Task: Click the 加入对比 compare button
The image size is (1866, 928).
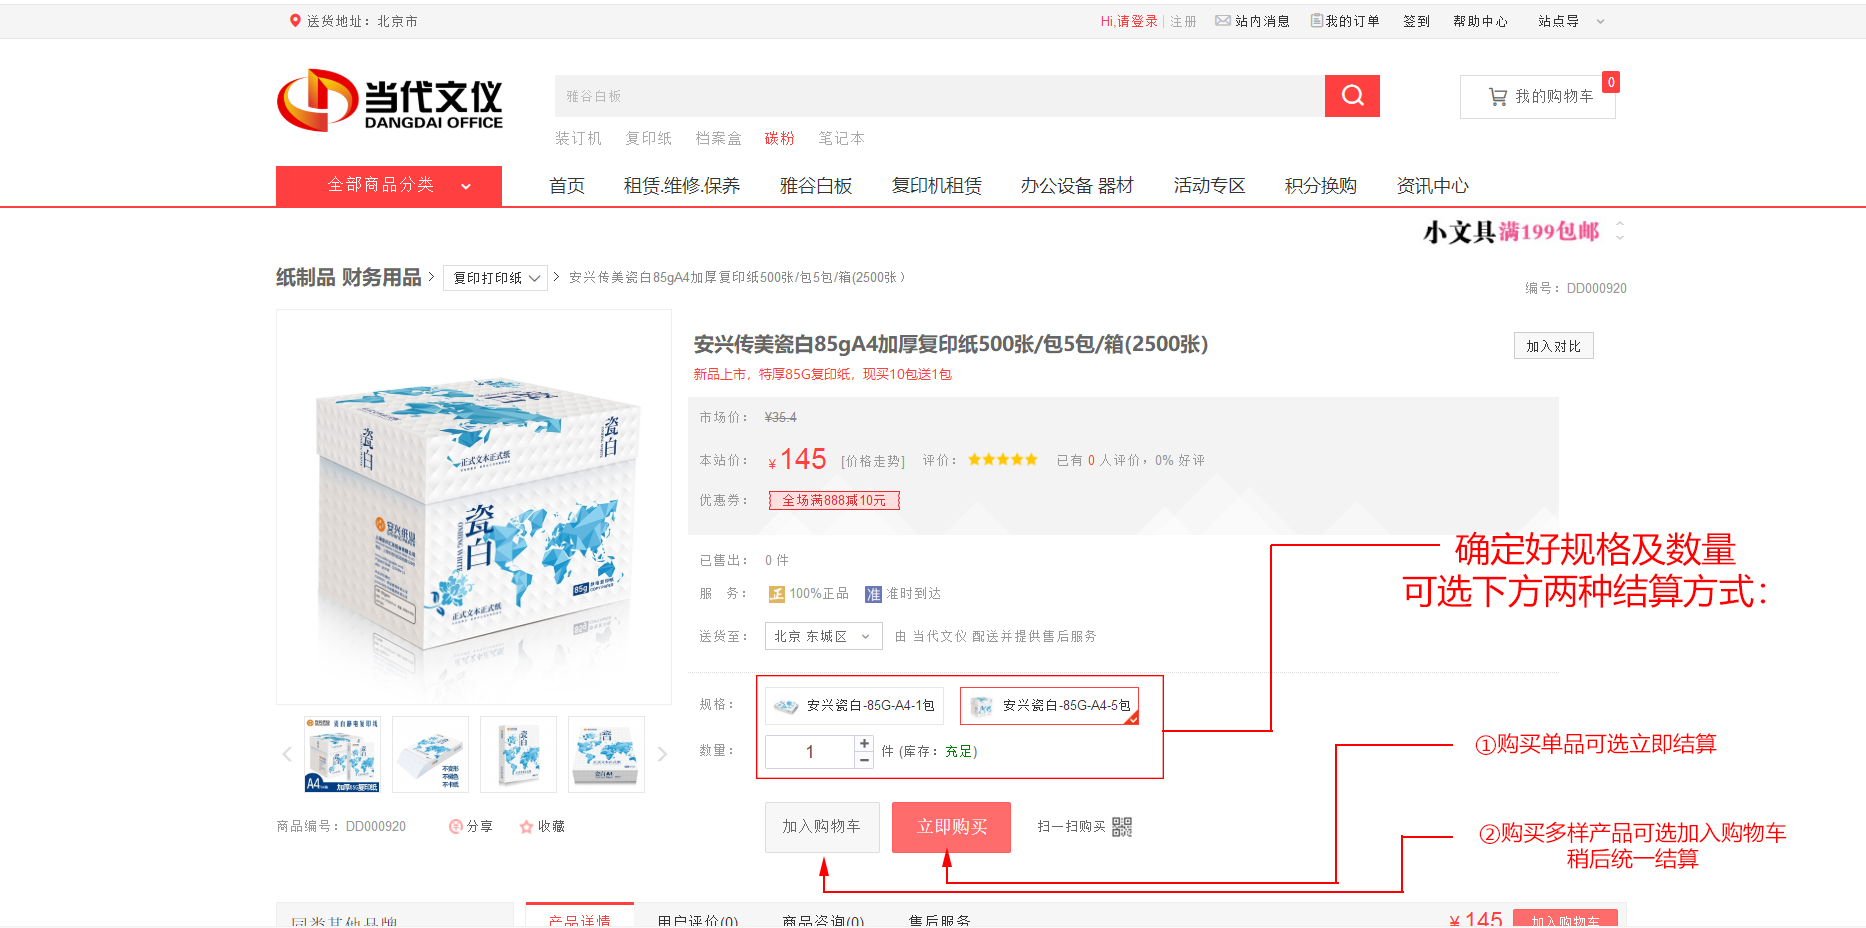Action: [1553, 346]
